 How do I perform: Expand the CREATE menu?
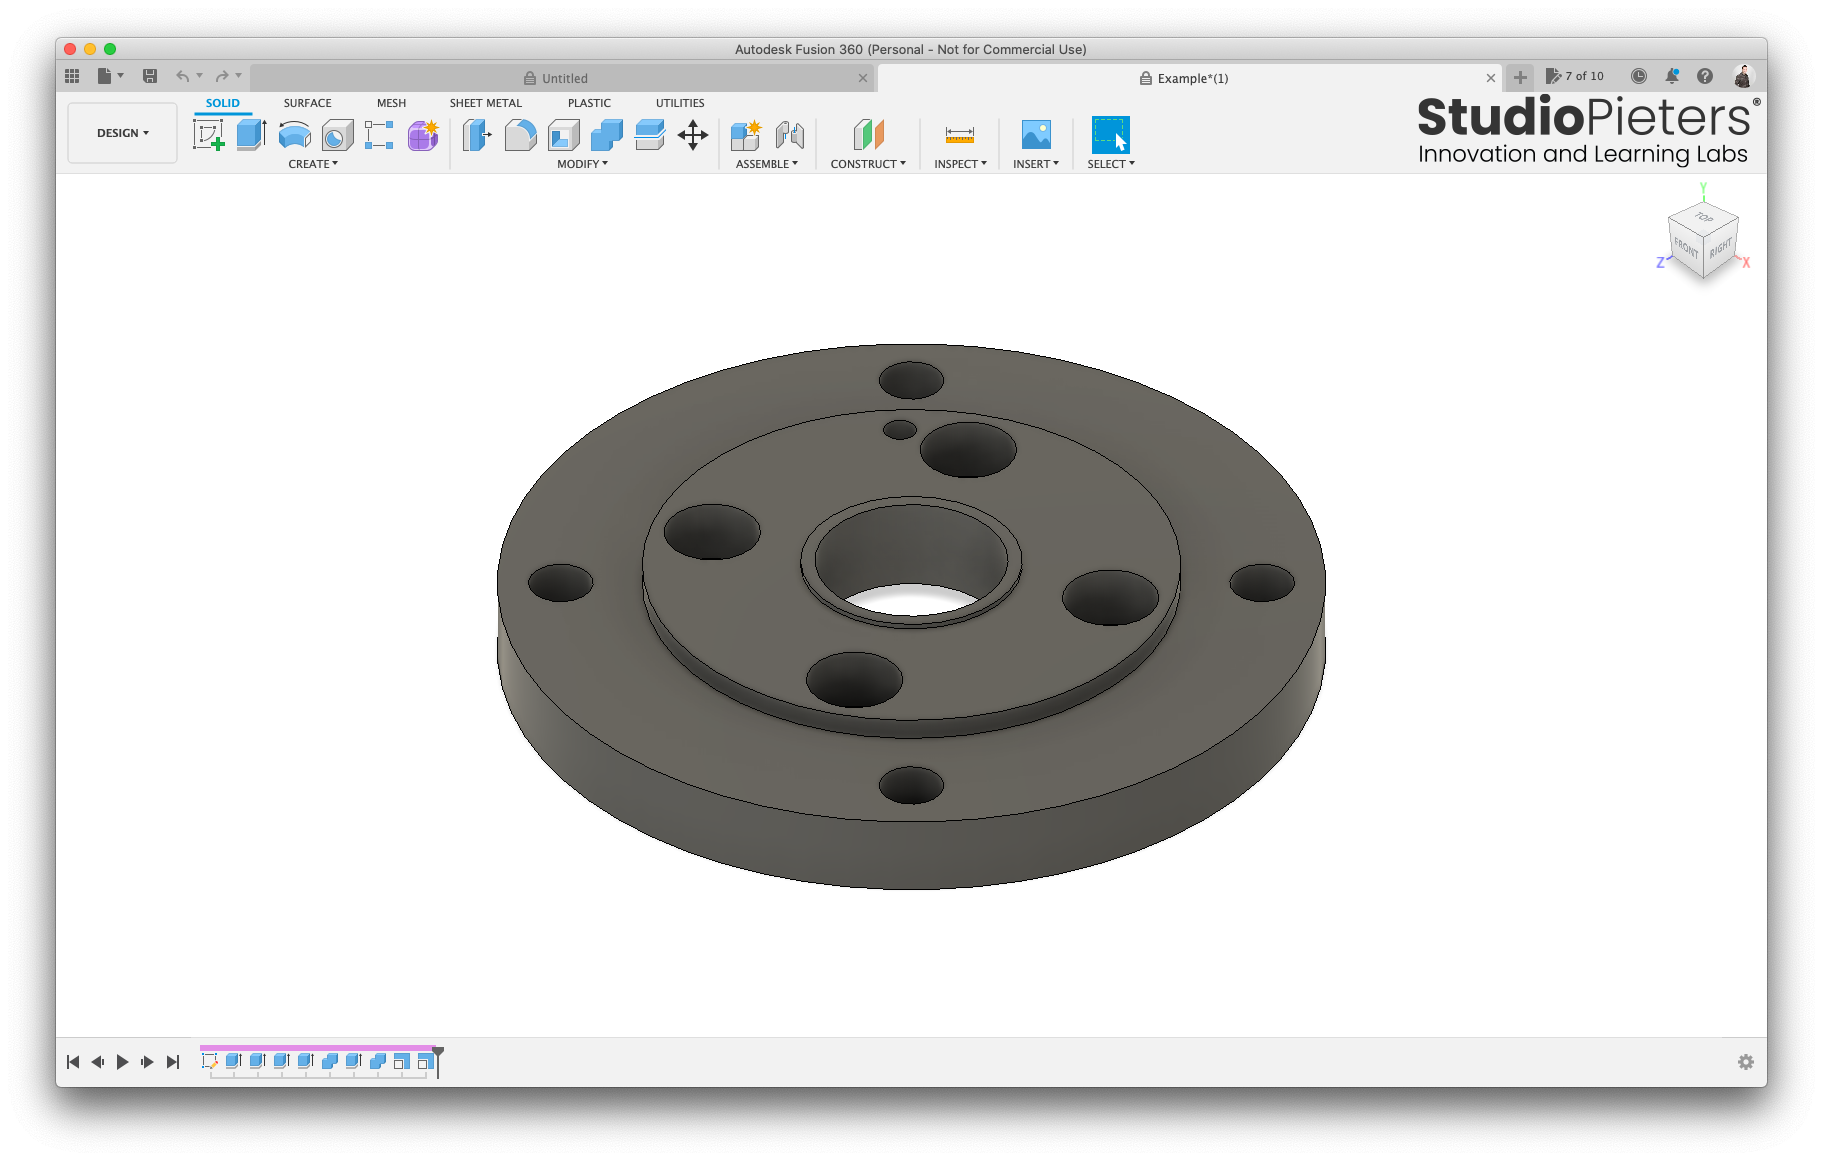click(x=313, y=164)
